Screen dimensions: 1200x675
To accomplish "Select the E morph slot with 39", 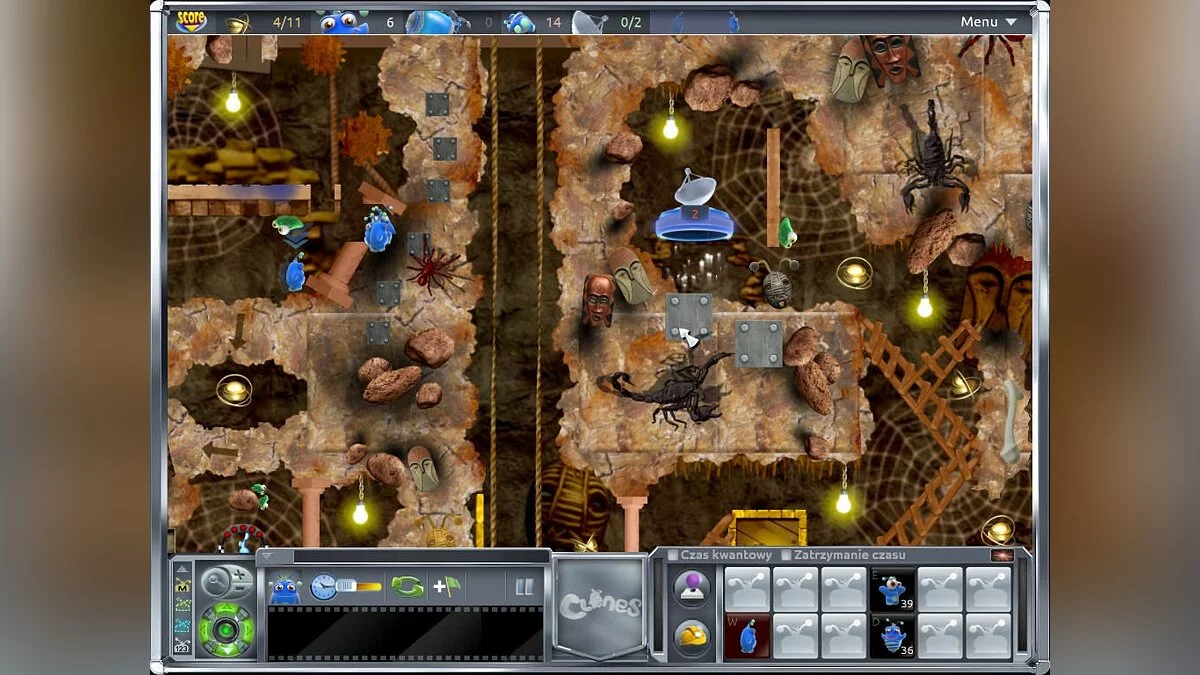I will tap(893, 589).
